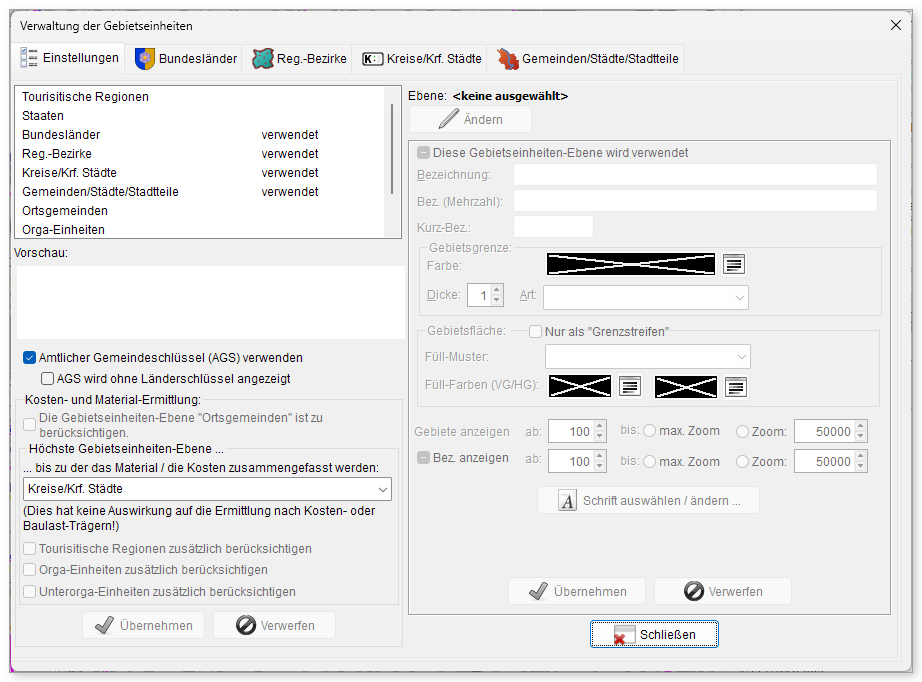The image size is (922, 682).
Task: Click Übernehmen in the right Ebene panel
Action: coord(577,591)
